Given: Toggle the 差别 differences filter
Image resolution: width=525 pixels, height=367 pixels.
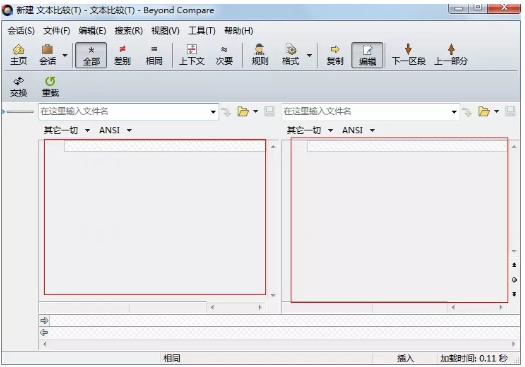Looking at the screenshot, I should 122,55.
